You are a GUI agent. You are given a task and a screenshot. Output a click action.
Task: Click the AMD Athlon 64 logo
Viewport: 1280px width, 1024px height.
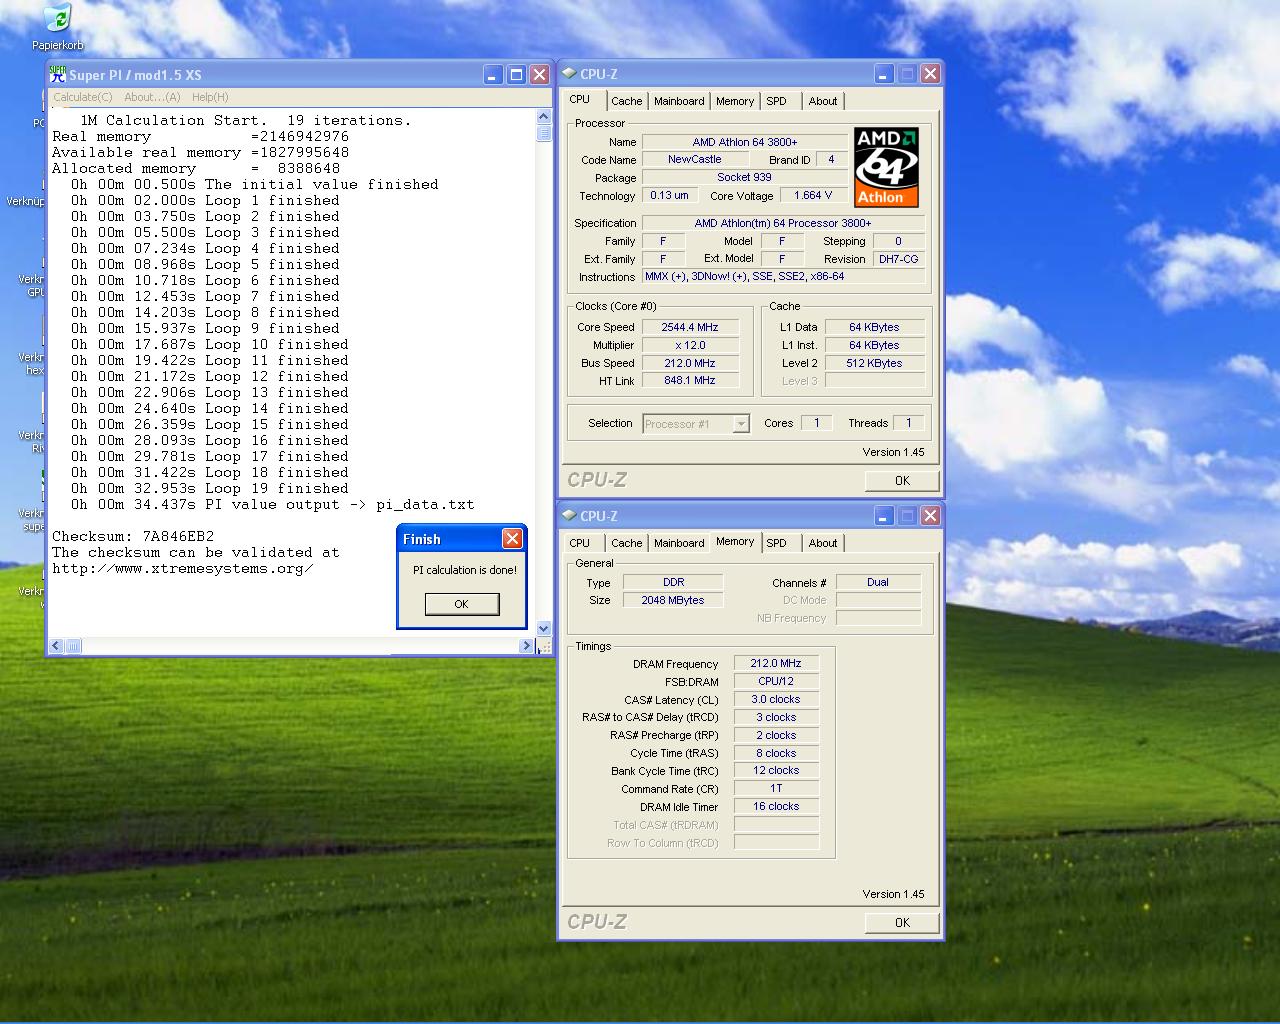click(x=886, y=167)
